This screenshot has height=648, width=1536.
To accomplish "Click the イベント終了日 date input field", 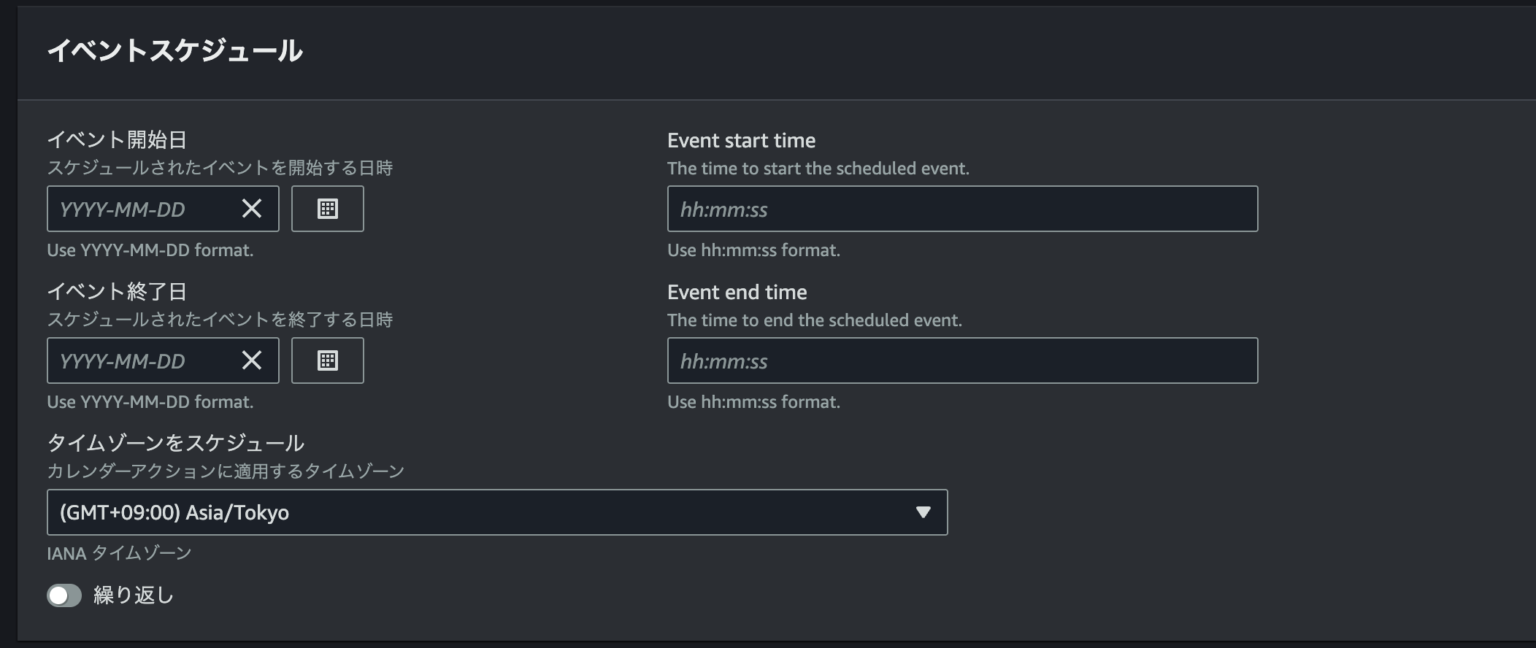I will [x=140, y=360].
